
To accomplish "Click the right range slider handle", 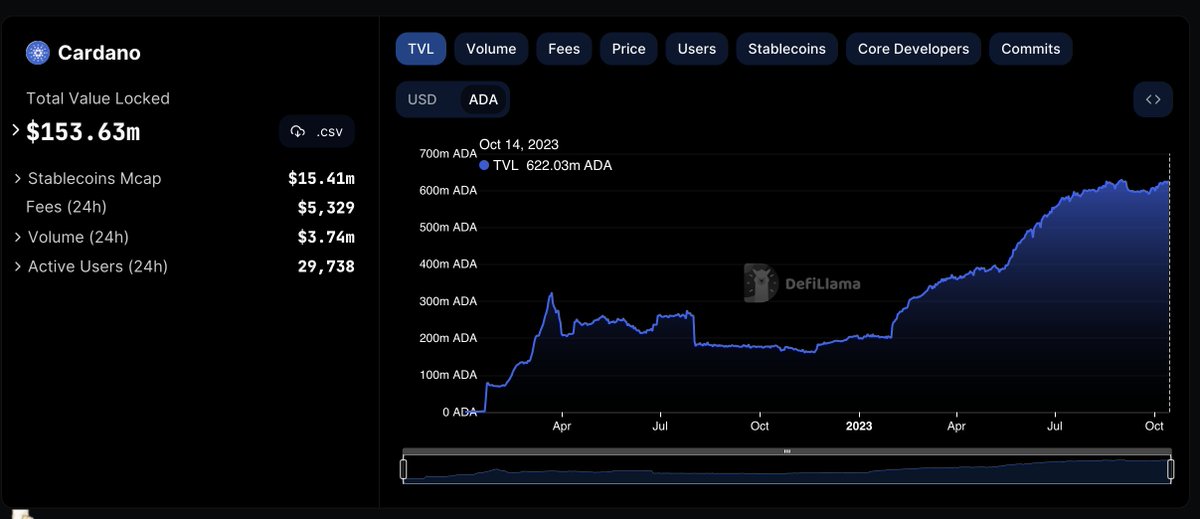I will click(1171, 468).
